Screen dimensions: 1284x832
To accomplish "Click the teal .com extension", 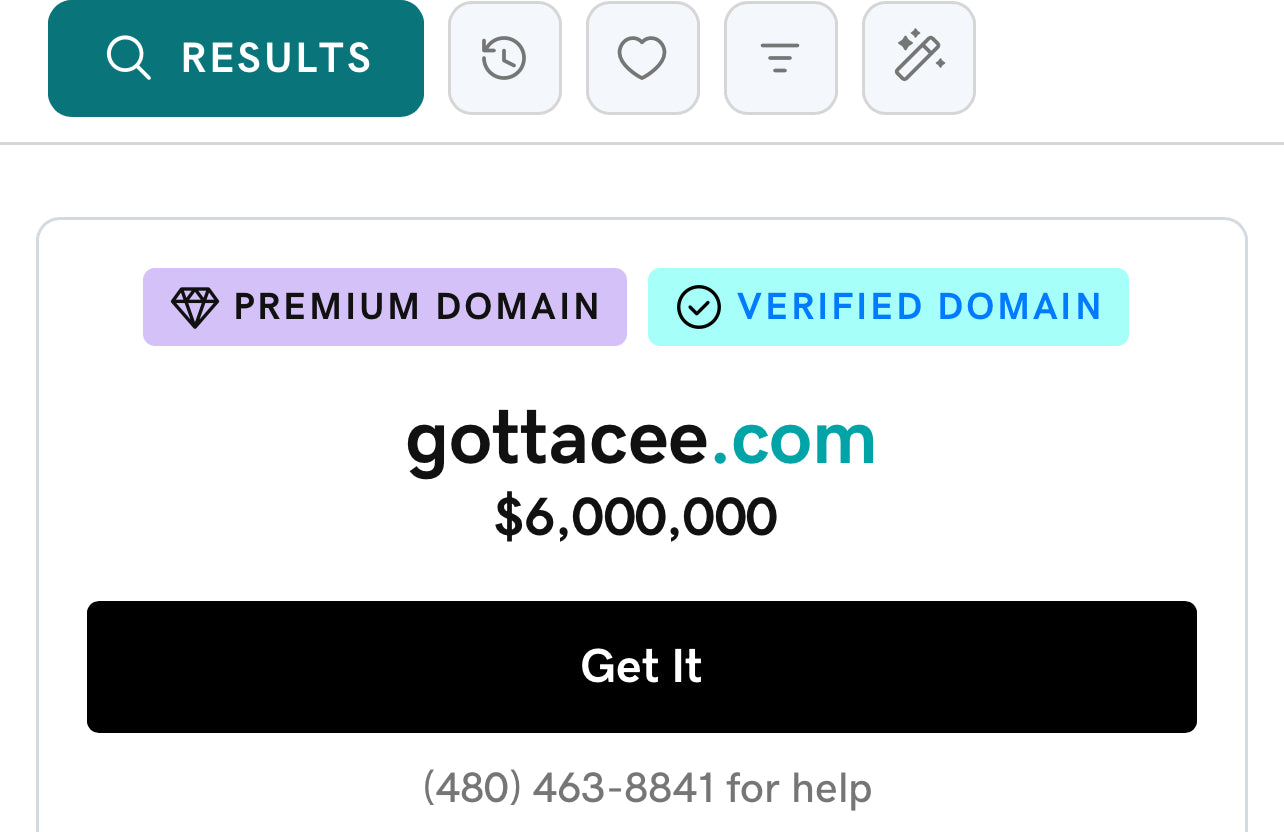I will (x=794, y=441).
